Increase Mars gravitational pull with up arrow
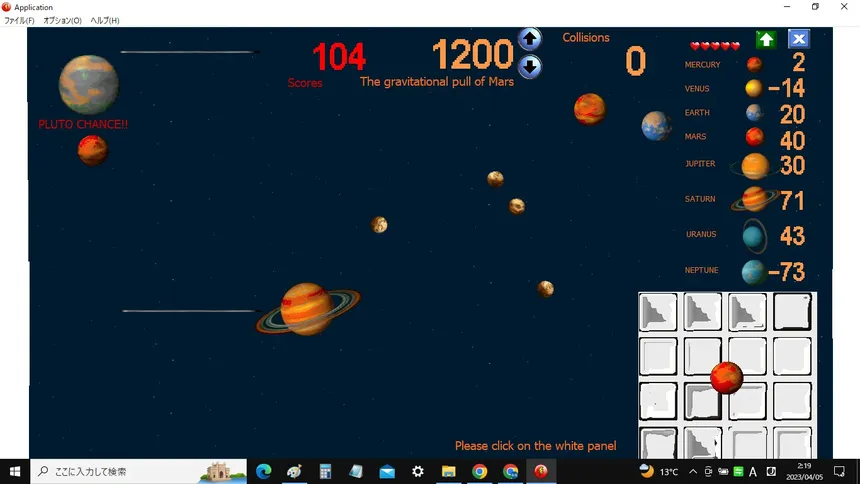Screen dimensions: 860x484 (529, 39)
